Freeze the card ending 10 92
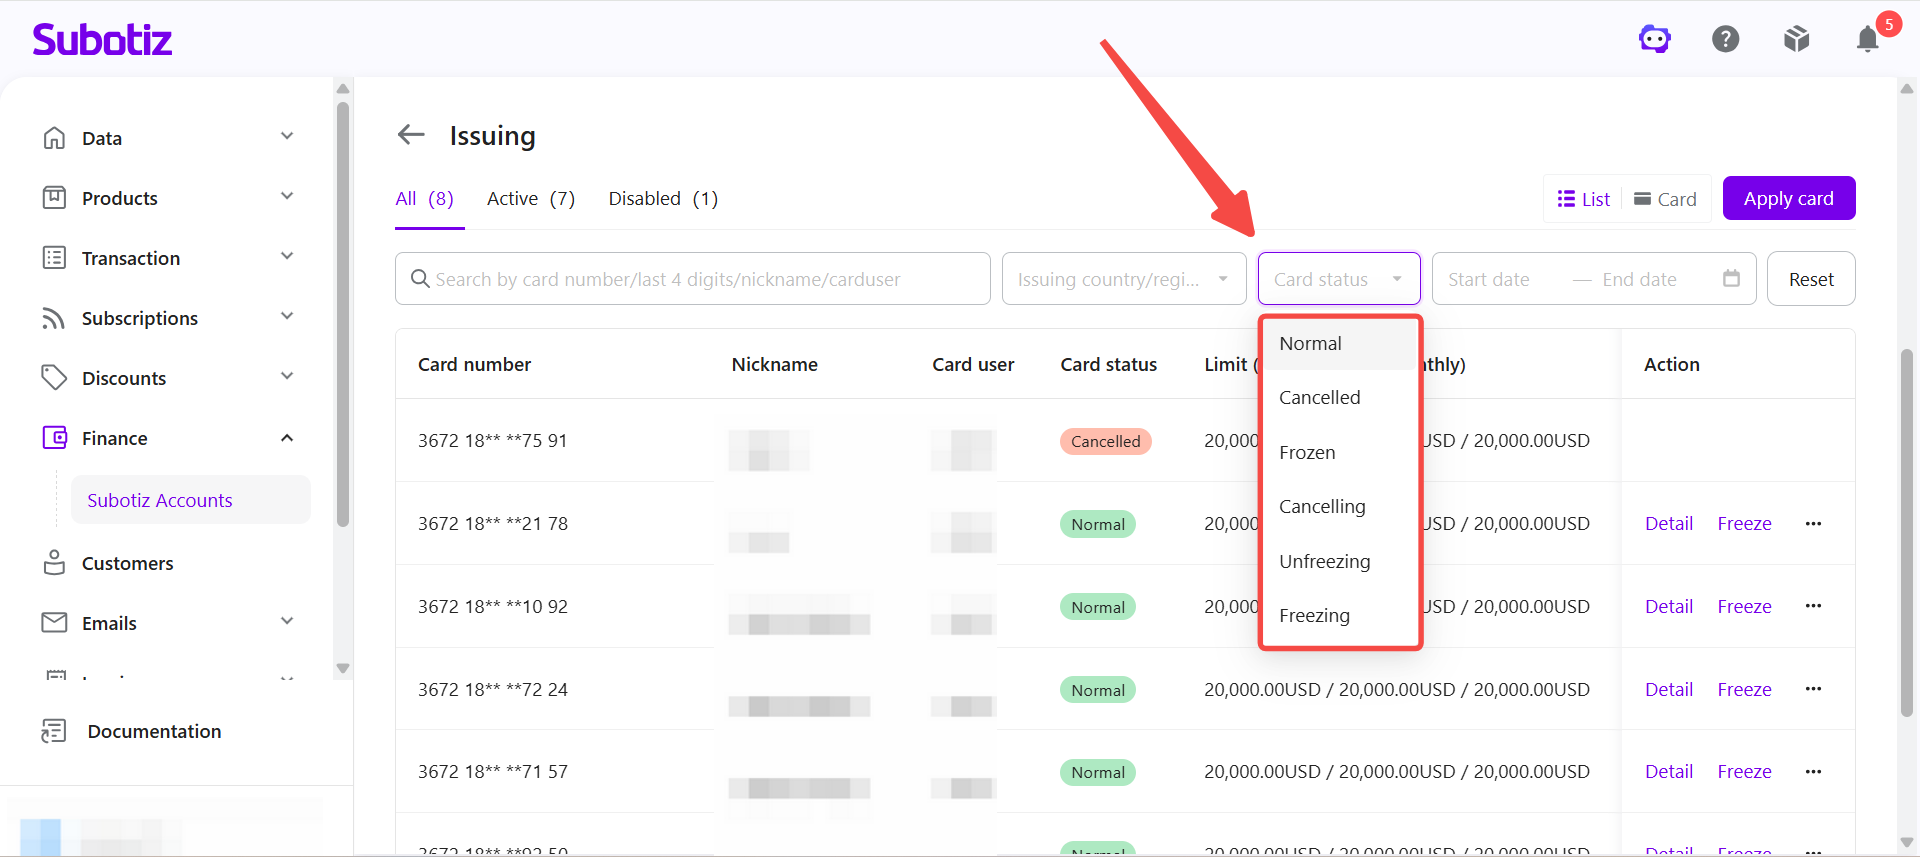The image size is (1920, 857). point(1745,606)
